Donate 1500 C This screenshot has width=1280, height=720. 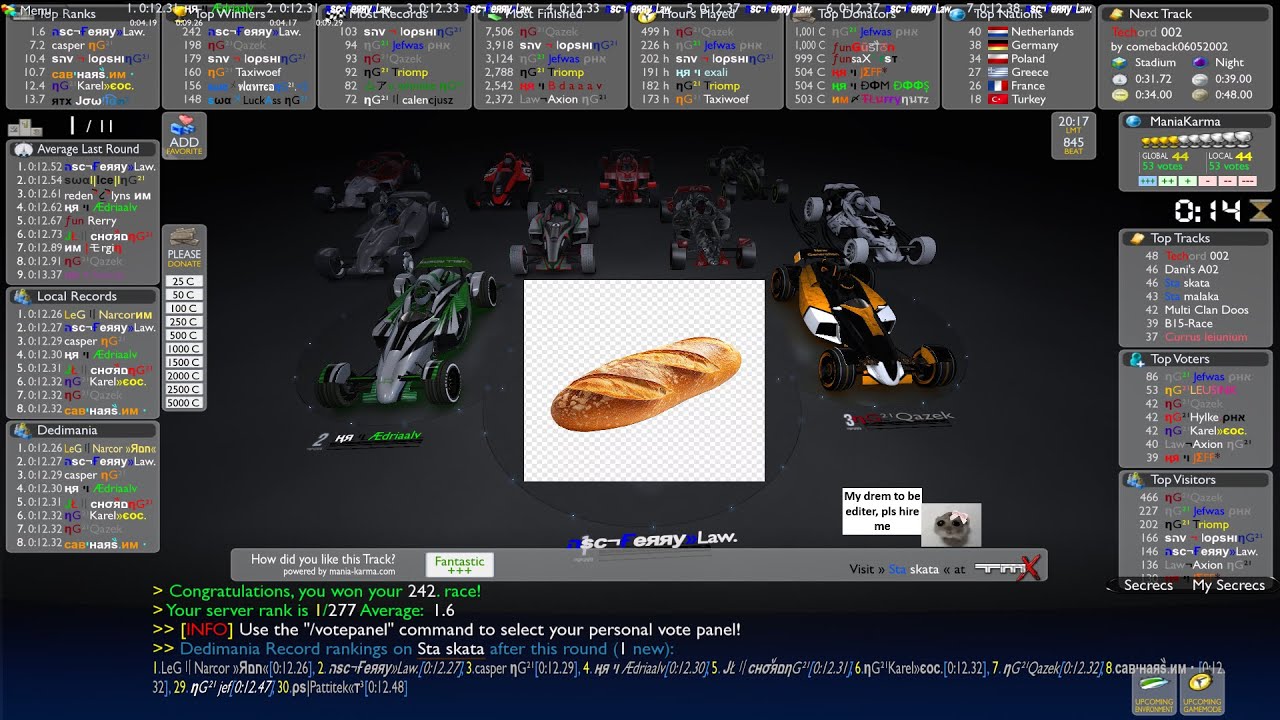(184, 363)
